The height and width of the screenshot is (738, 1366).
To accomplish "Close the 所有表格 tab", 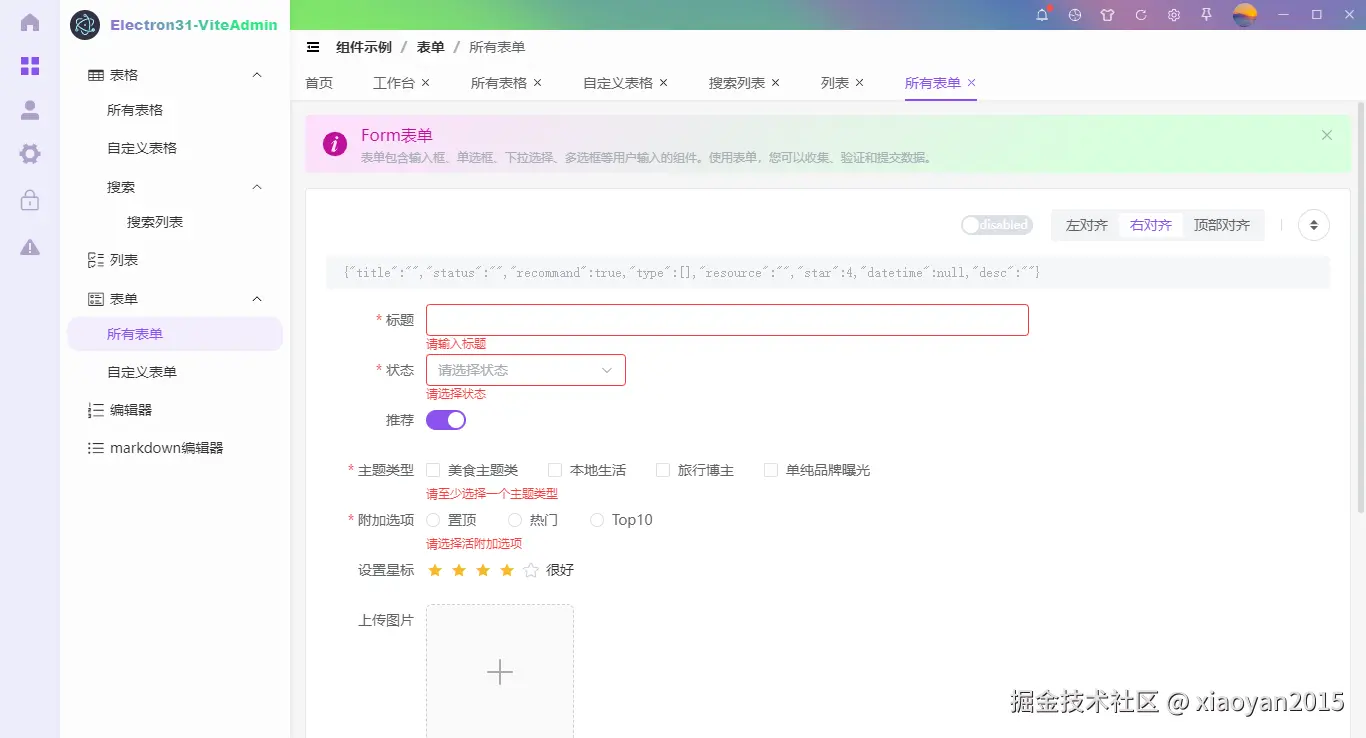I will click(538, 83).
